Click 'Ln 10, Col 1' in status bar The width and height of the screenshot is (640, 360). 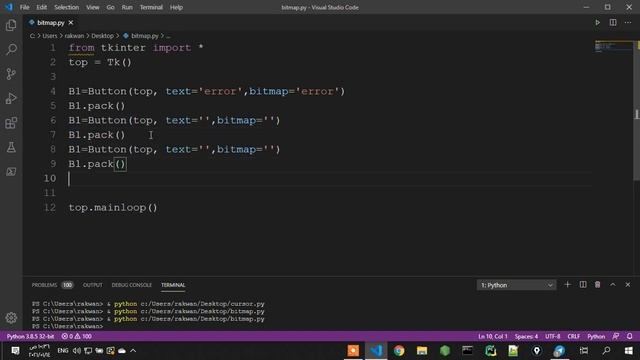[x=493, y=336]
